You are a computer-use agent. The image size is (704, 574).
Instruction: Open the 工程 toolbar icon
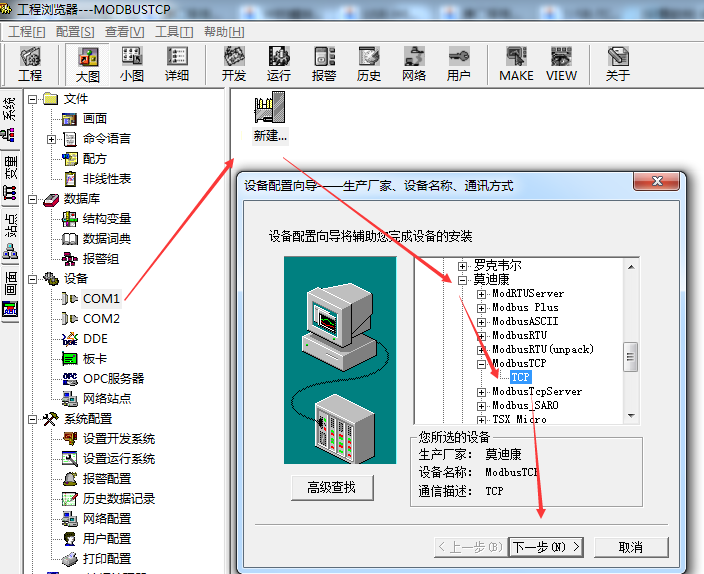(30, 64)
